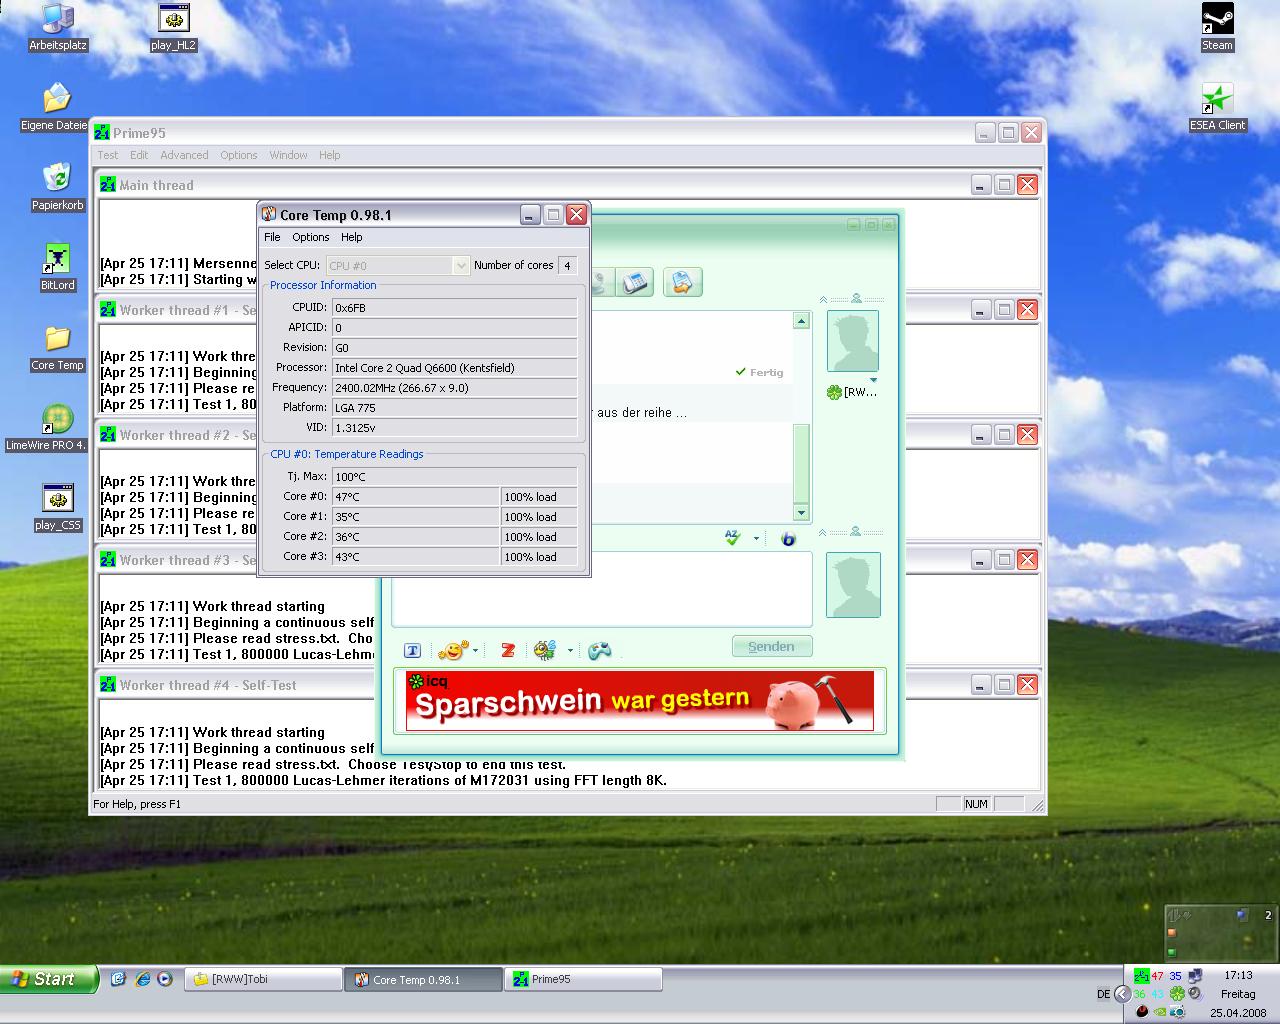Viewport: 1280px width, 1024px height.
Task: Open the dropdown arrow next to smiley icon
Action: tap(476, 651)
